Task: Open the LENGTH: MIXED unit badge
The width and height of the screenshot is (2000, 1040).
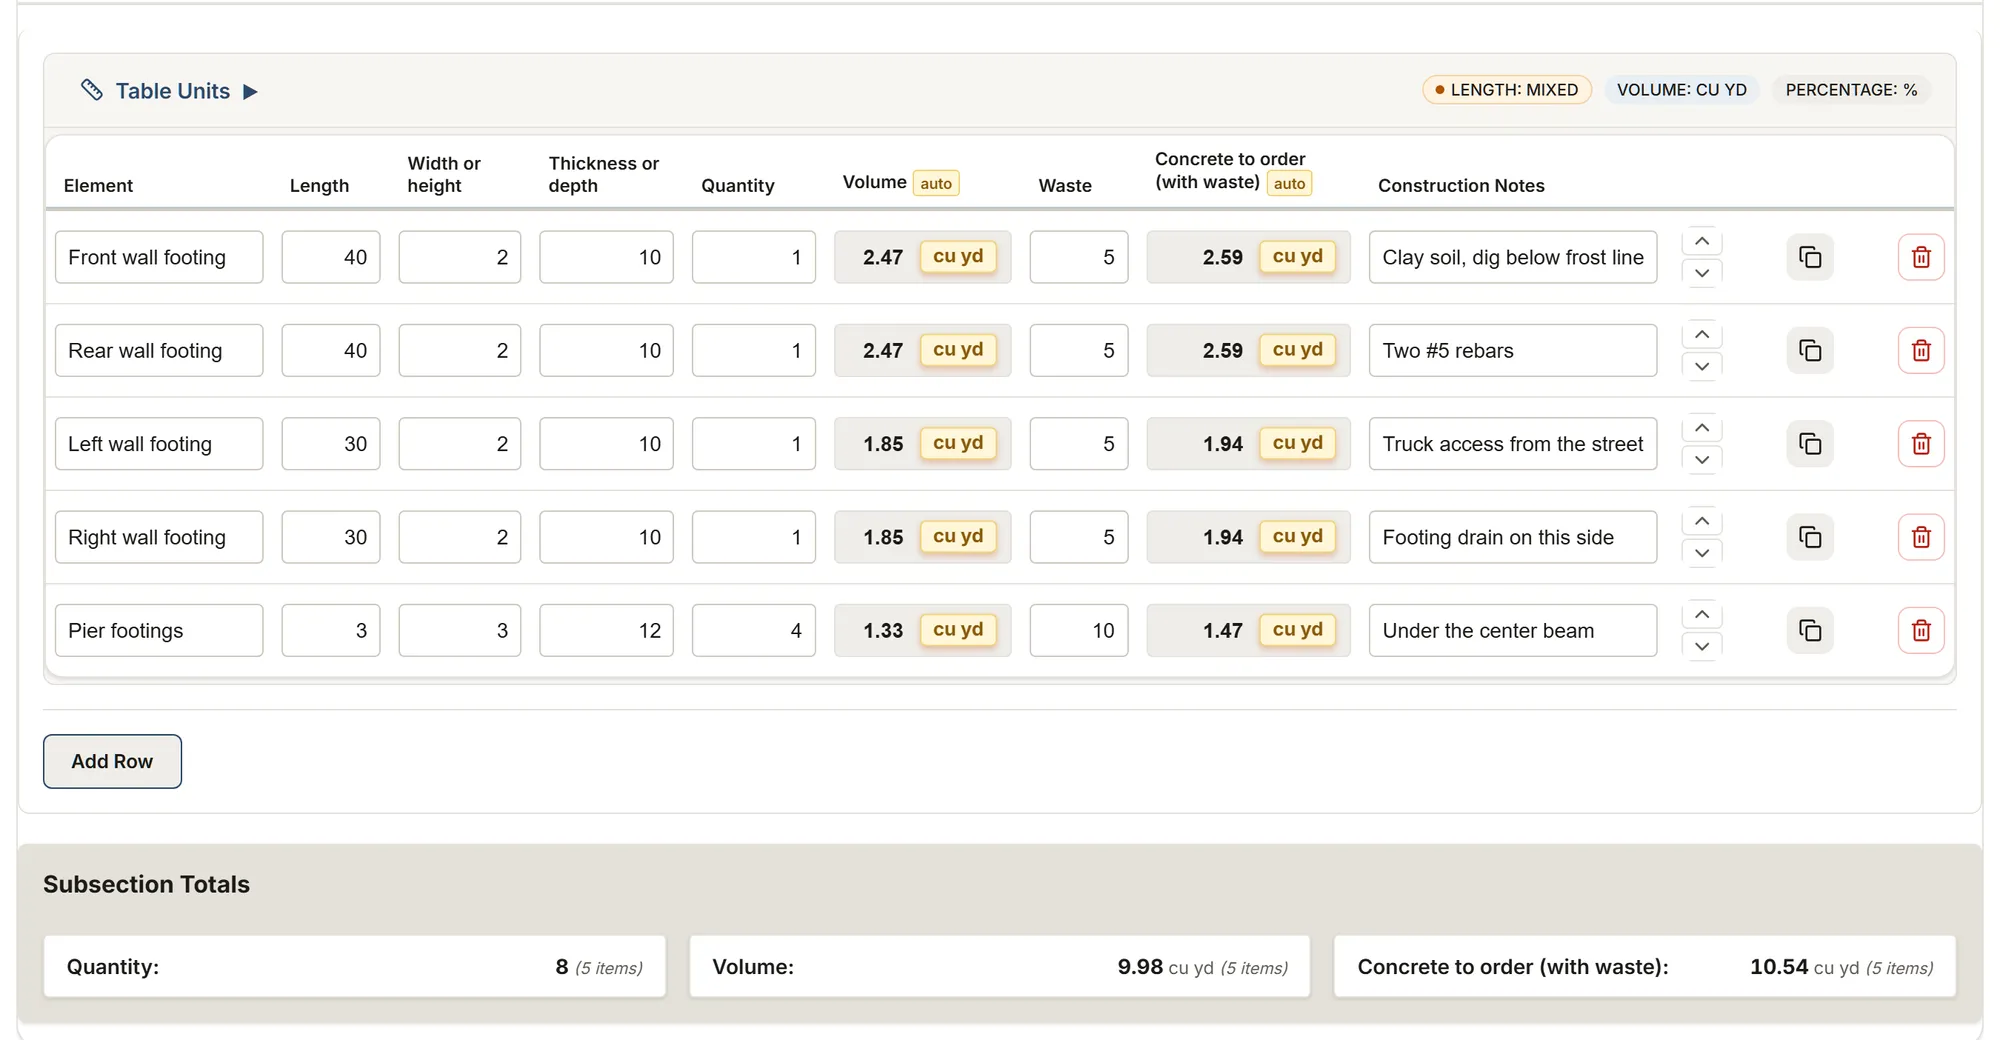Action: click(1507, 90)
